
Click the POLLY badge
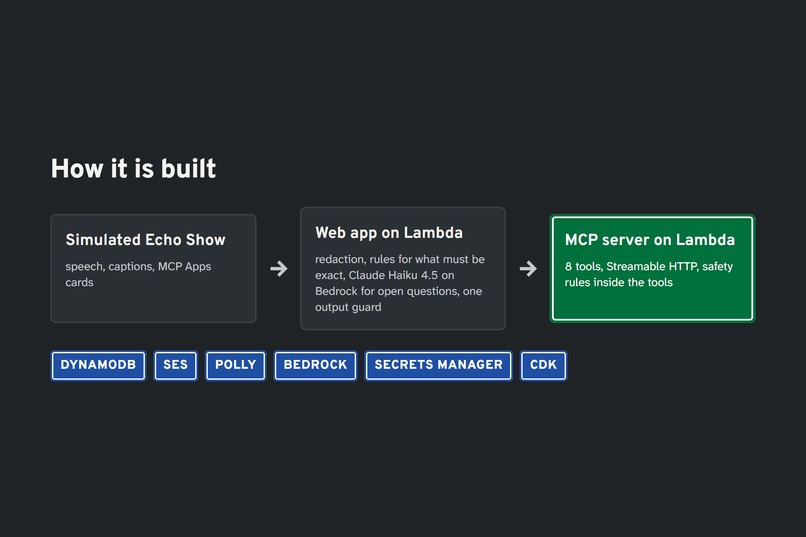pyautogui.click(x=235, y=365)
